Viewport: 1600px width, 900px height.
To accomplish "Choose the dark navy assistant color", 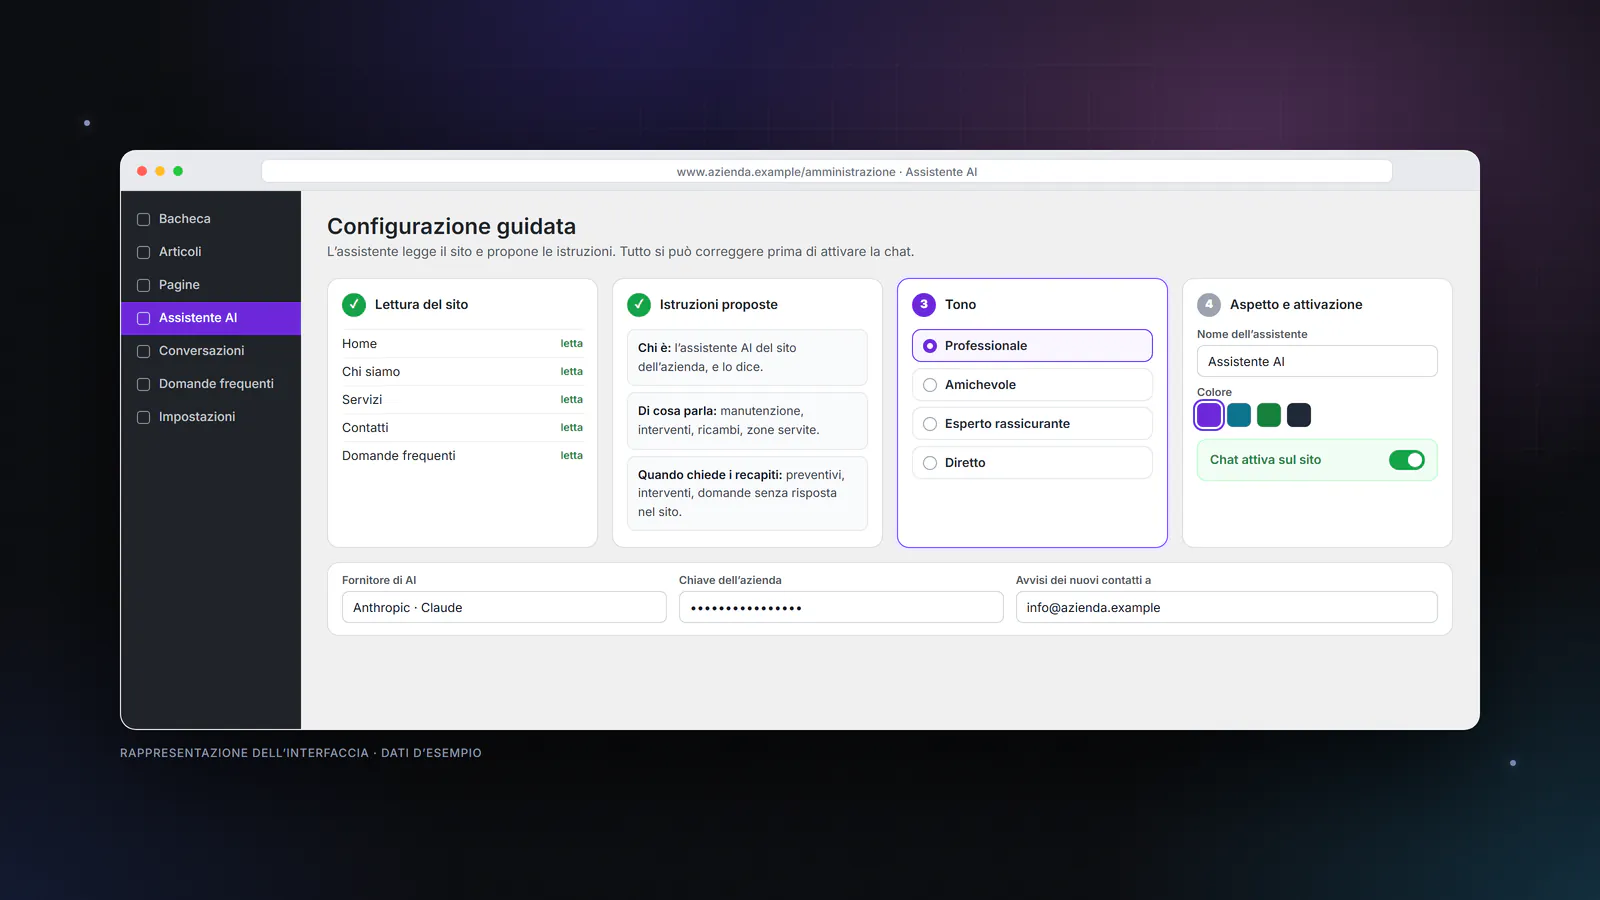I will click(1299, 415).
